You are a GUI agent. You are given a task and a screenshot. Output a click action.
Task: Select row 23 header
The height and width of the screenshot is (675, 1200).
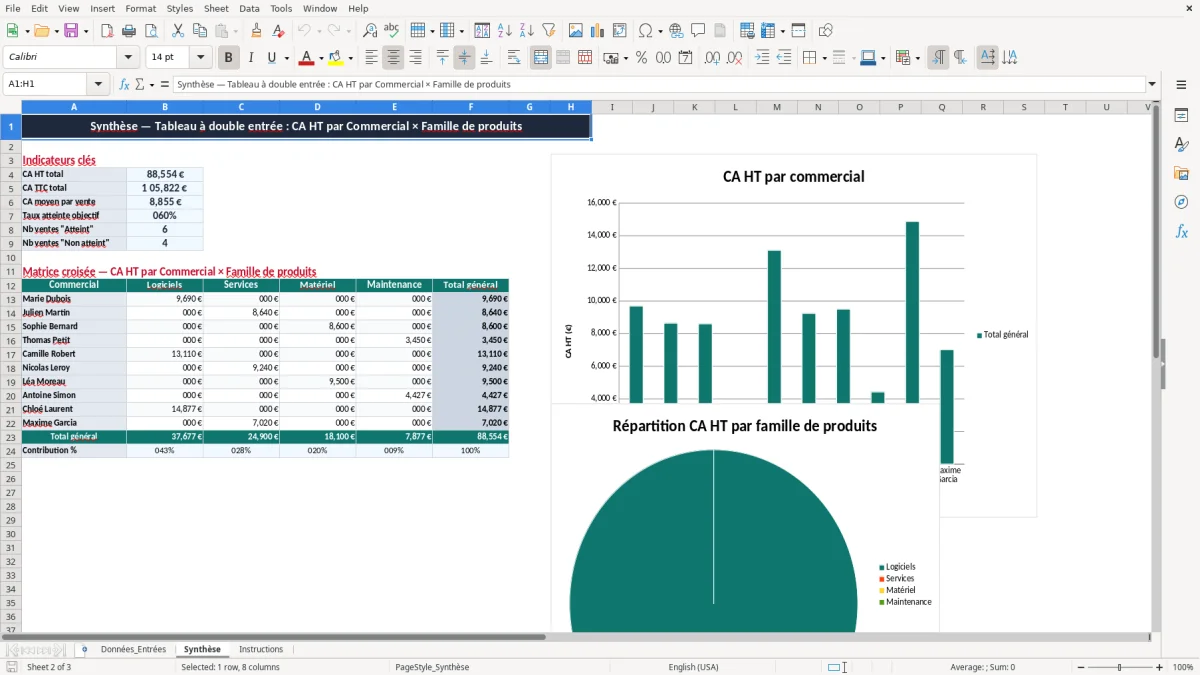click(x=11, y=437)
